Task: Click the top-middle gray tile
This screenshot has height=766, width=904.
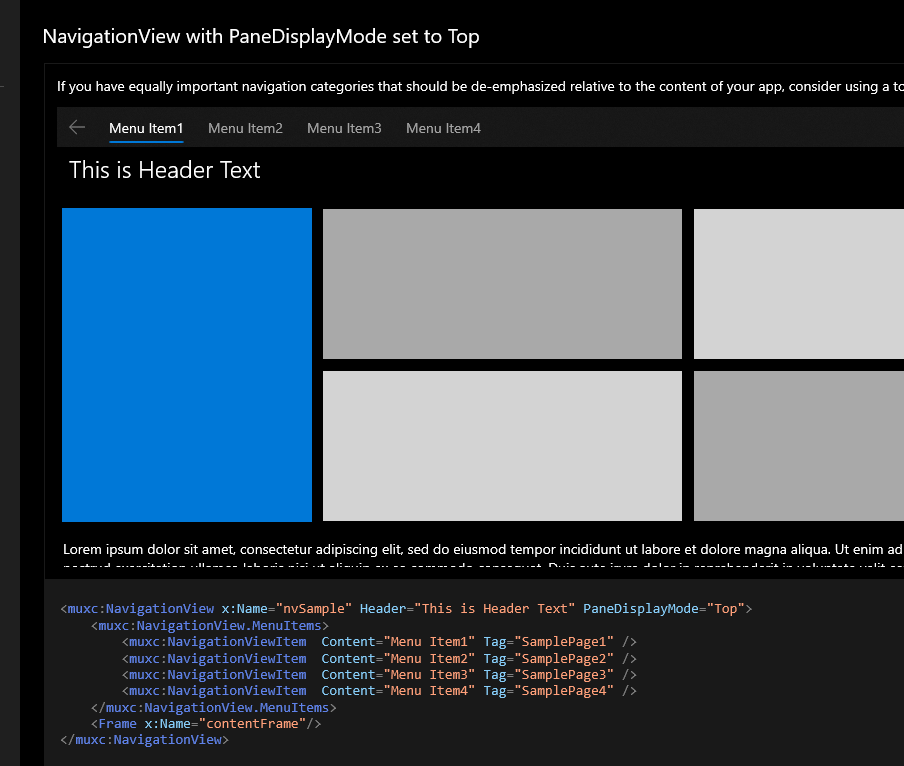Action: tap(501, 283)
